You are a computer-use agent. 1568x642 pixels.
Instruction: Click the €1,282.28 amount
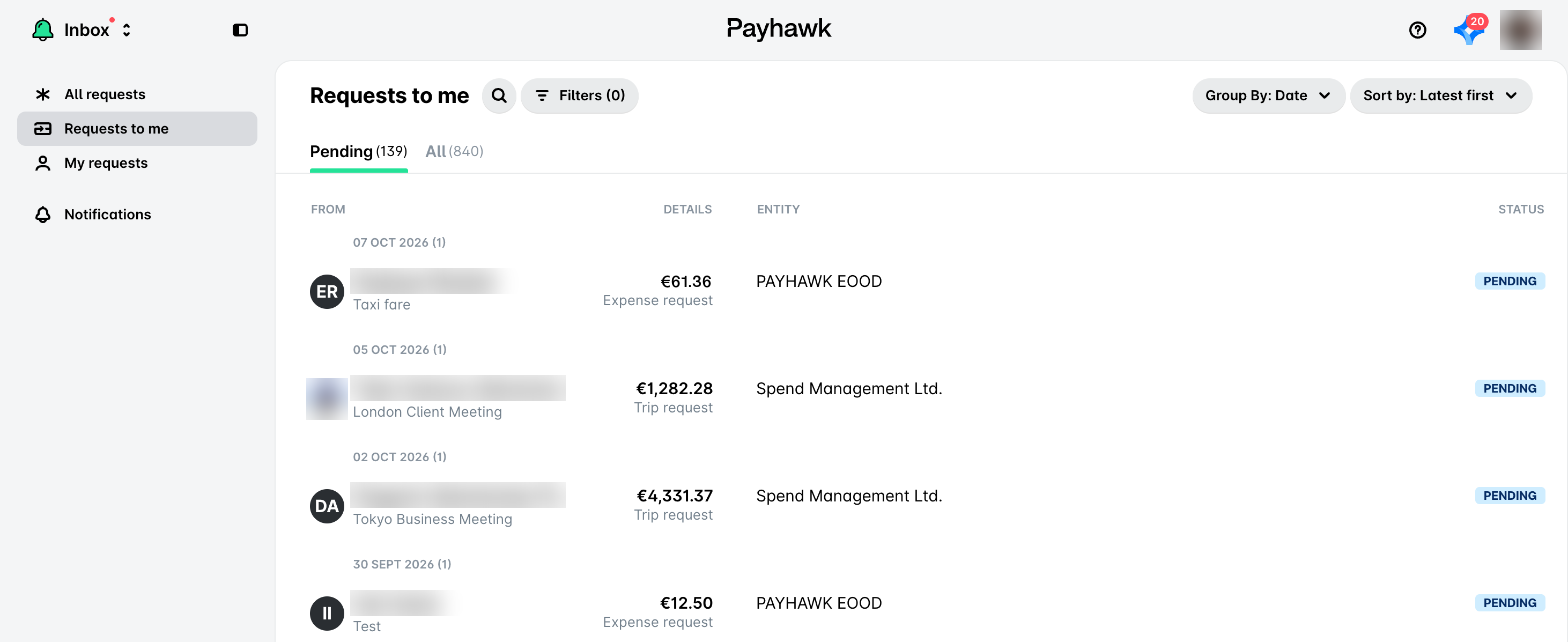coord(675,389)
